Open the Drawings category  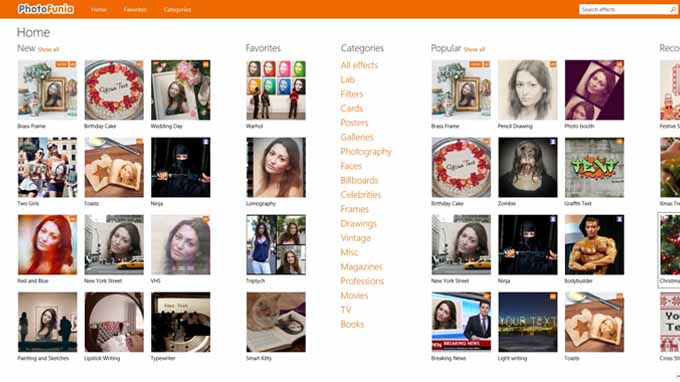click(358, 224)
